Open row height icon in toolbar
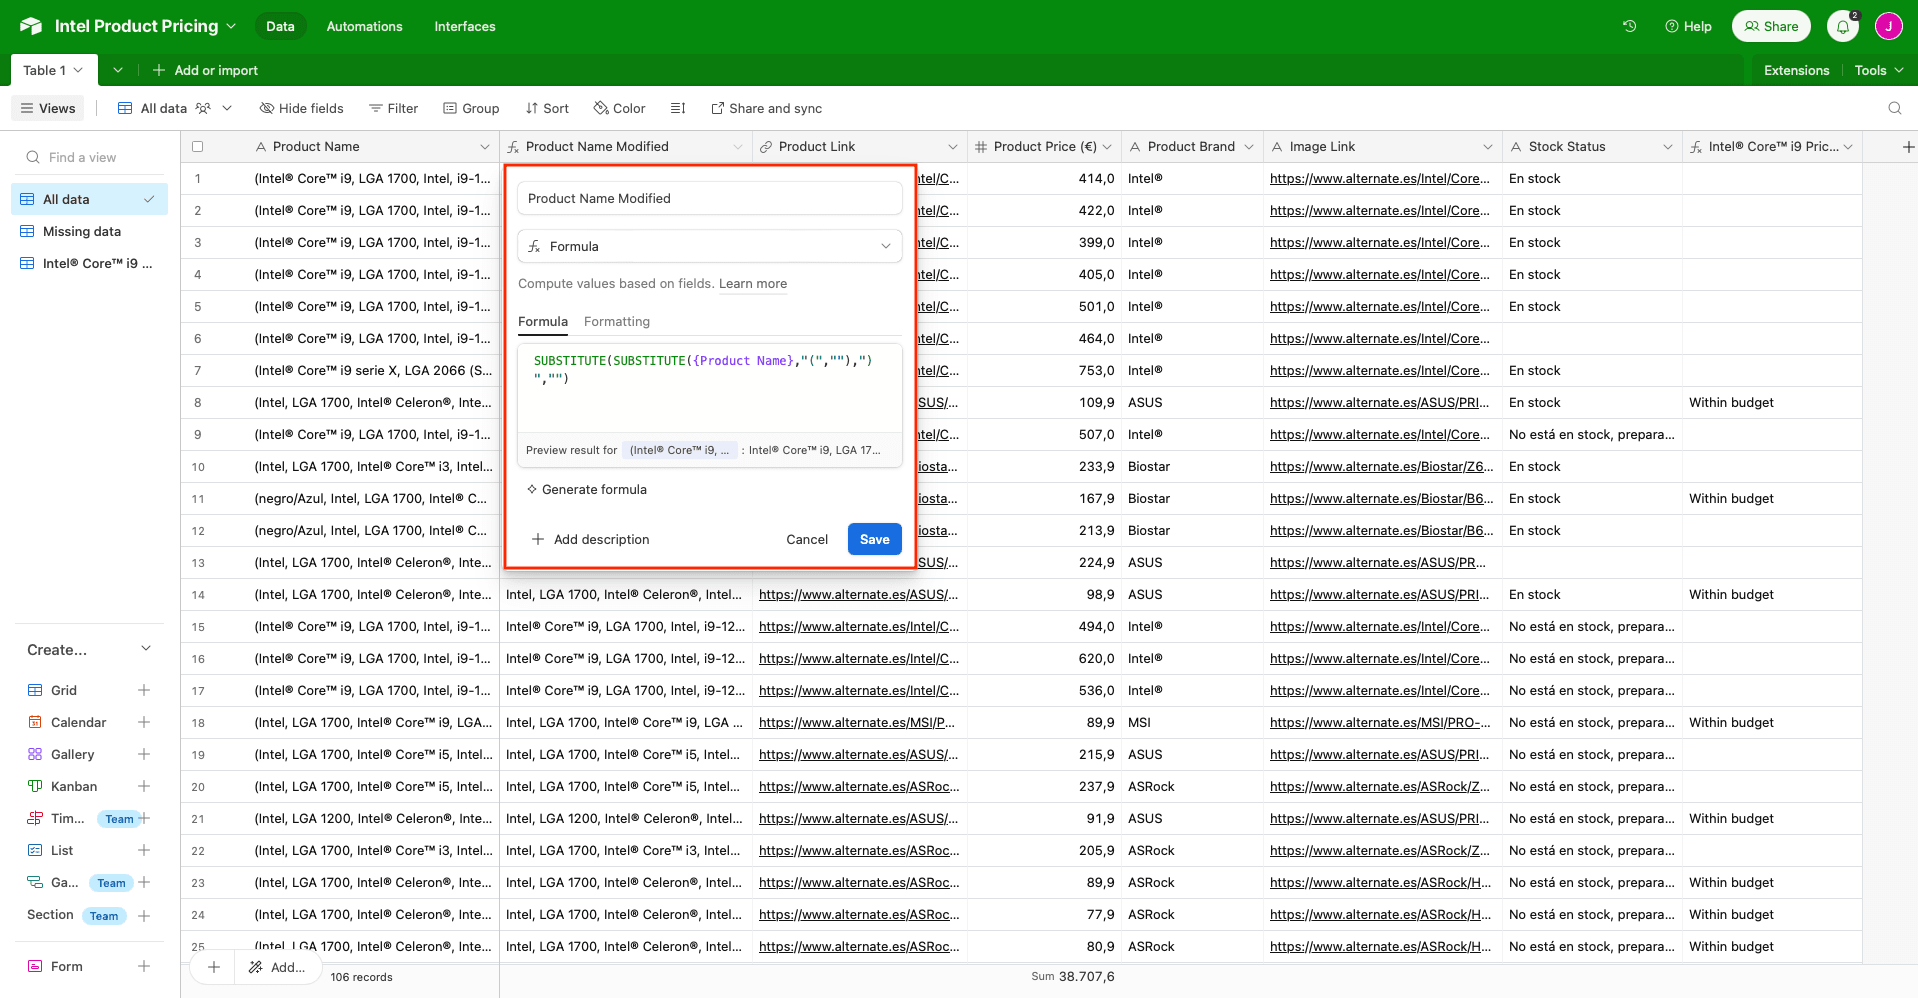 pos(678,108)
